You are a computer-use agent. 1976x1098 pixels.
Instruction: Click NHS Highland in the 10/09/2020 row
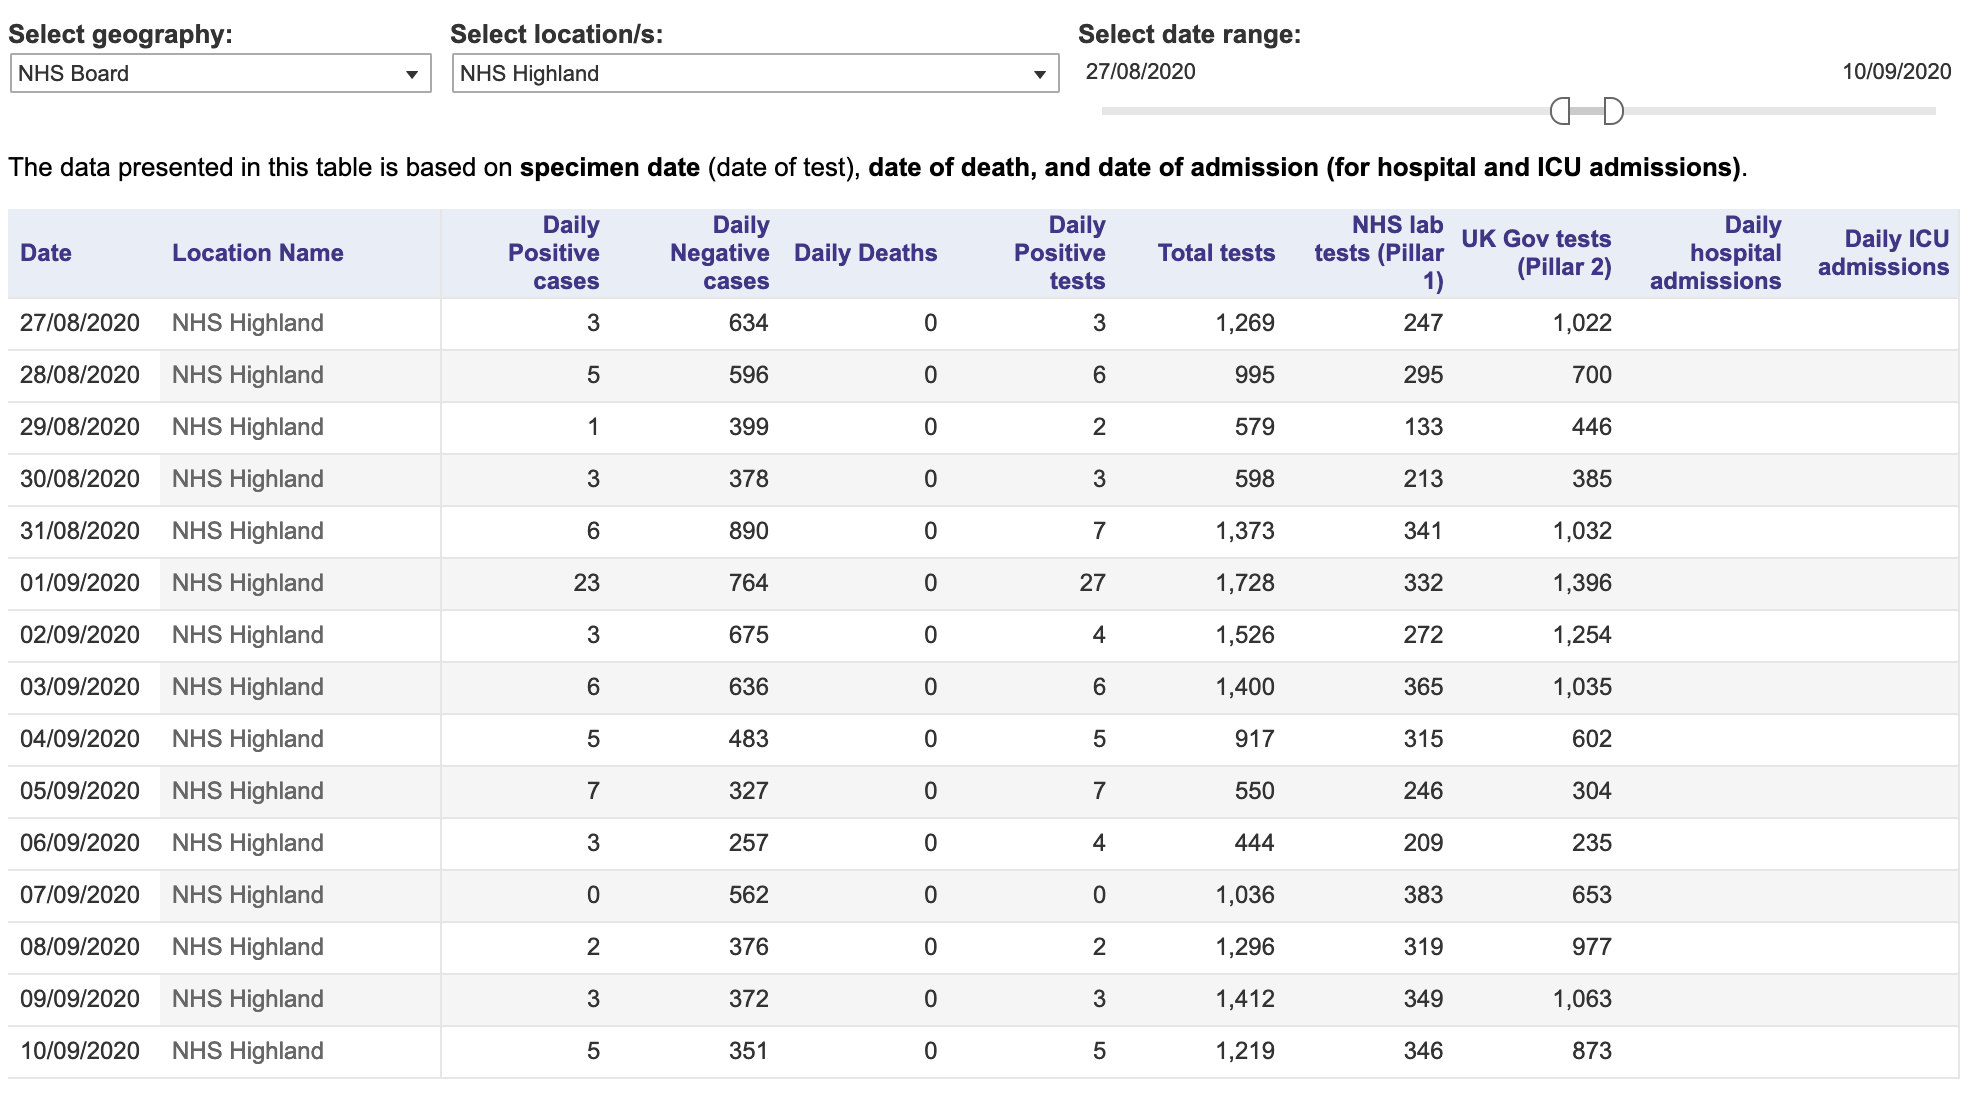pos(248,1051)
